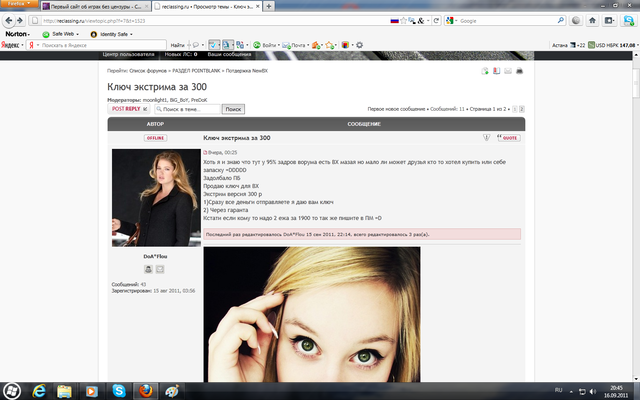Open Internet Explorer from the taskbar
The image size is (640, 400).
point(39,391)
